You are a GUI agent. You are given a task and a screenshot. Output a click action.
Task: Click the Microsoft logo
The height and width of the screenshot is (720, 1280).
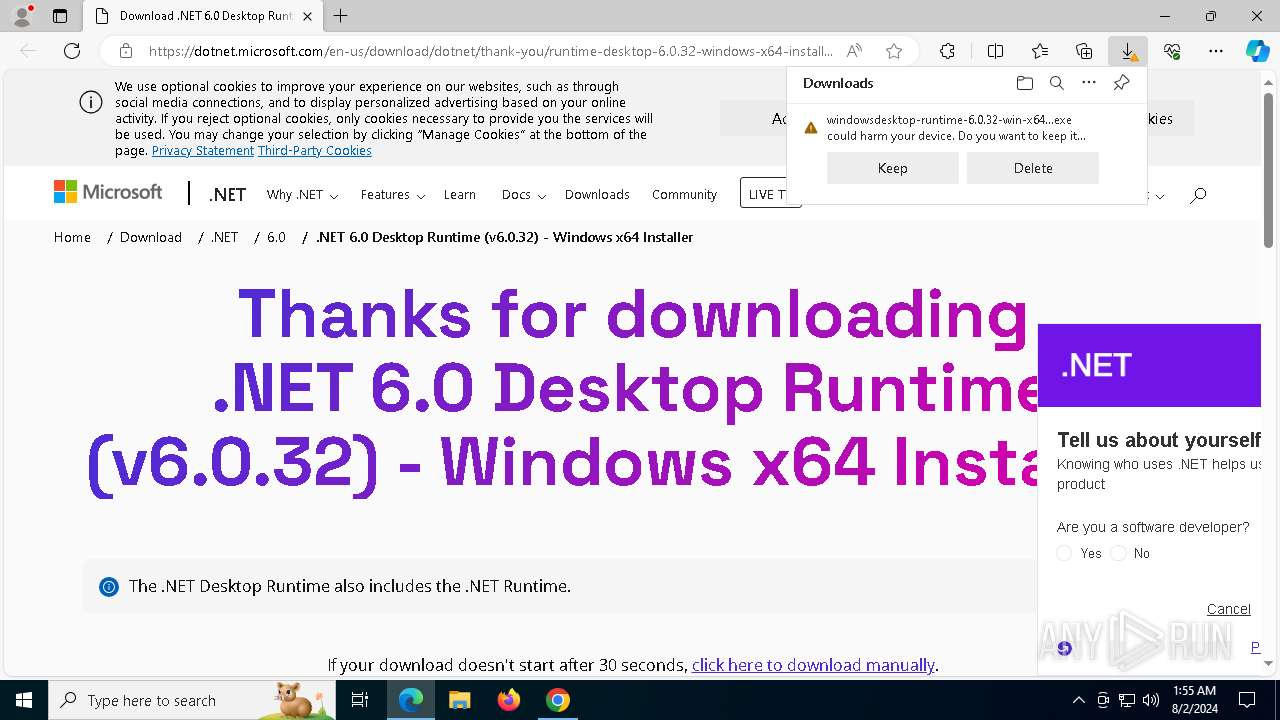[108, 192]
